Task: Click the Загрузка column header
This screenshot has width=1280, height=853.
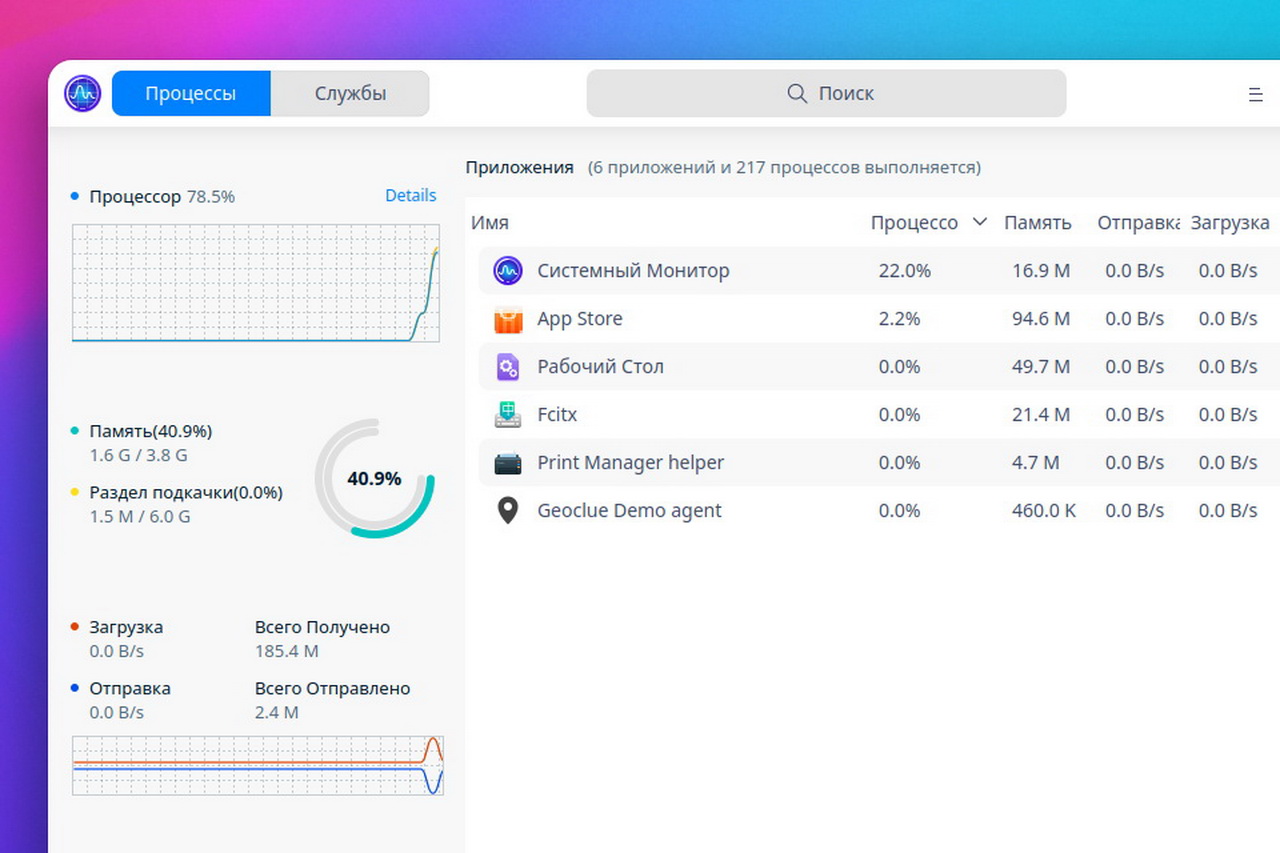Action: [x=1229, y=223]
